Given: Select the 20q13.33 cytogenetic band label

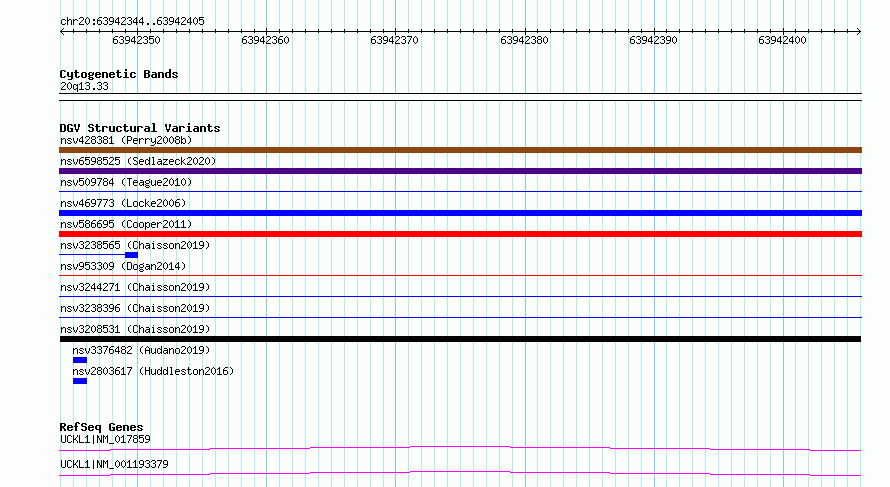Looking at the screenshot, I should point(84,86).
